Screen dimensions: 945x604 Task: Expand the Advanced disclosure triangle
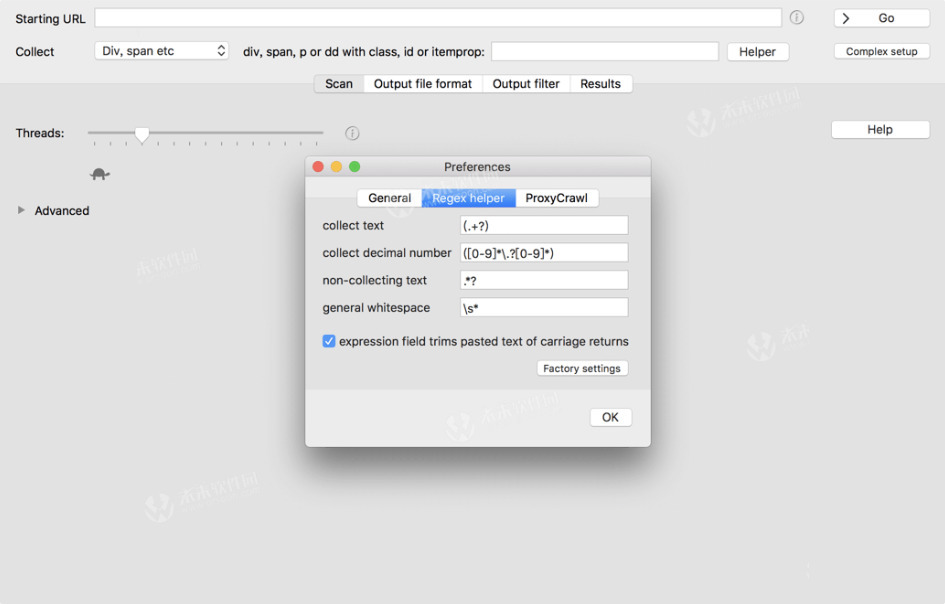pyautogui.click(x=21, y=210)
